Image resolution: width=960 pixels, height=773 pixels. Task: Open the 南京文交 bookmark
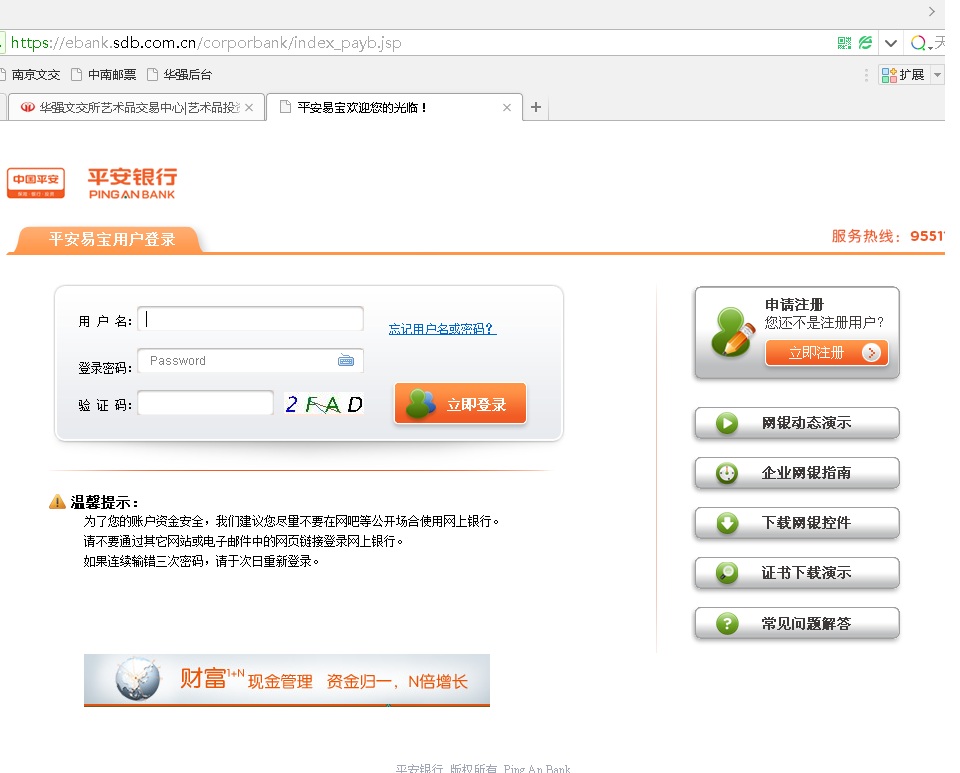[x=31, y=75]
